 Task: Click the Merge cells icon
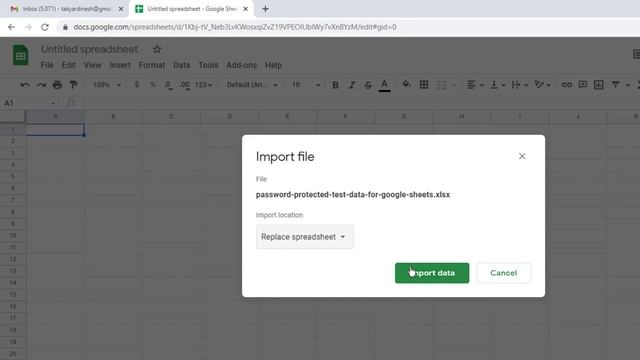[441, 85]
